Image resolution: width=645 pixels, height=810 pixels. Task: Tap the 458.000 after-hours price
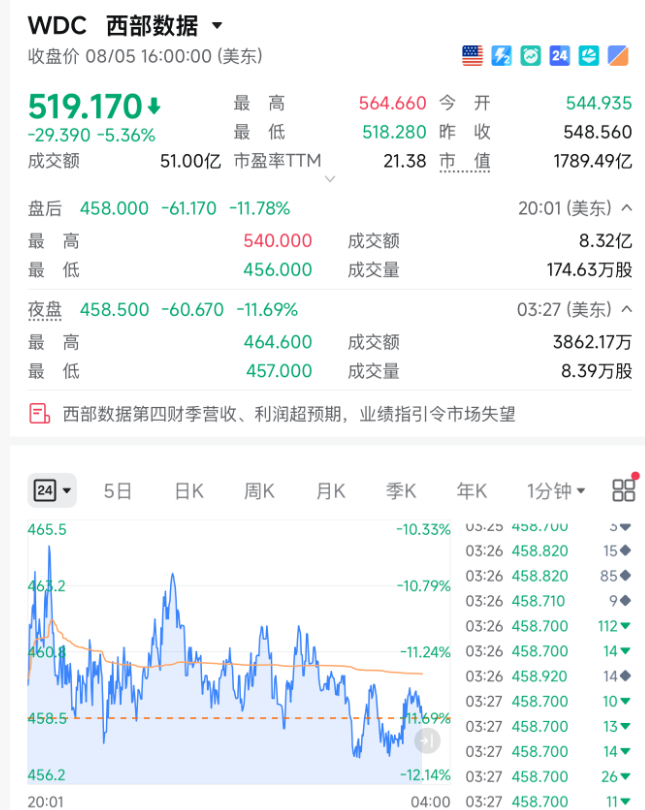pos(114,209)
